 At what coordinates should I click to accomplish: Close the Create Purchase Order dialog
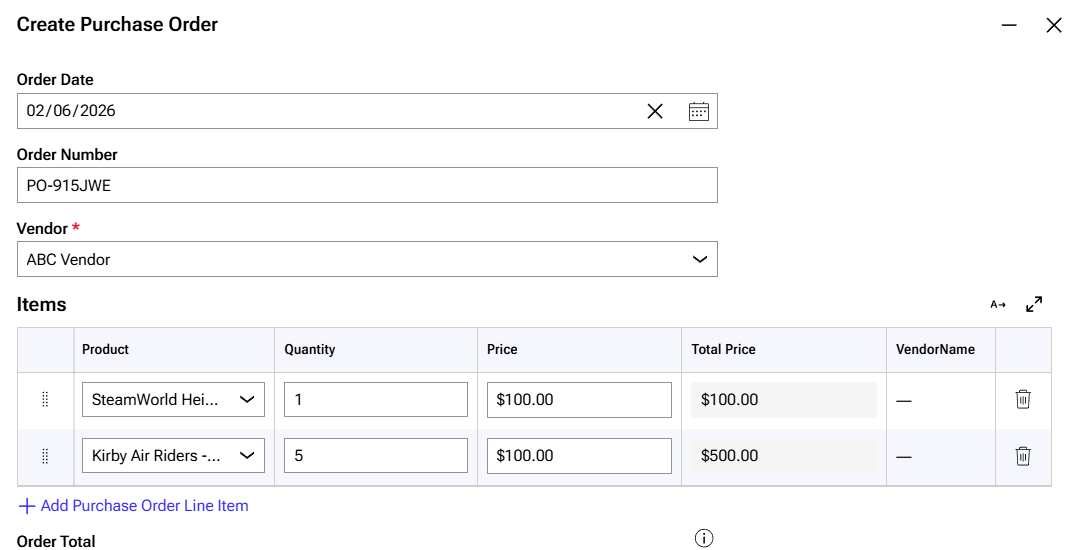coord(1053,25)
